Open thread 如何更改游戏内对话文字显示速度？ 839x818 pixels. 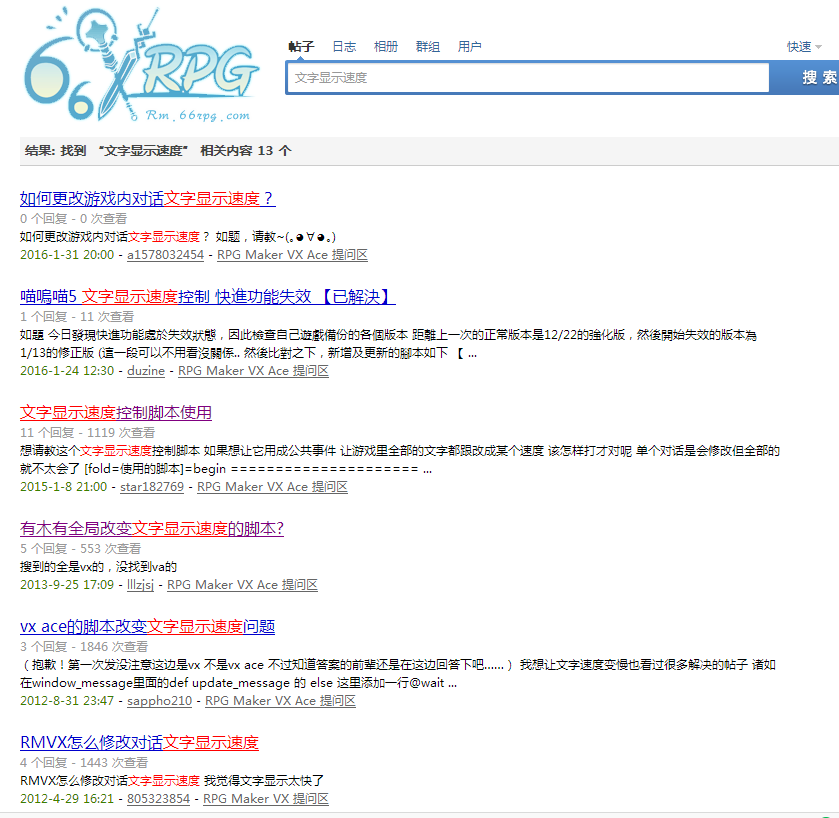tap(148, 198)
